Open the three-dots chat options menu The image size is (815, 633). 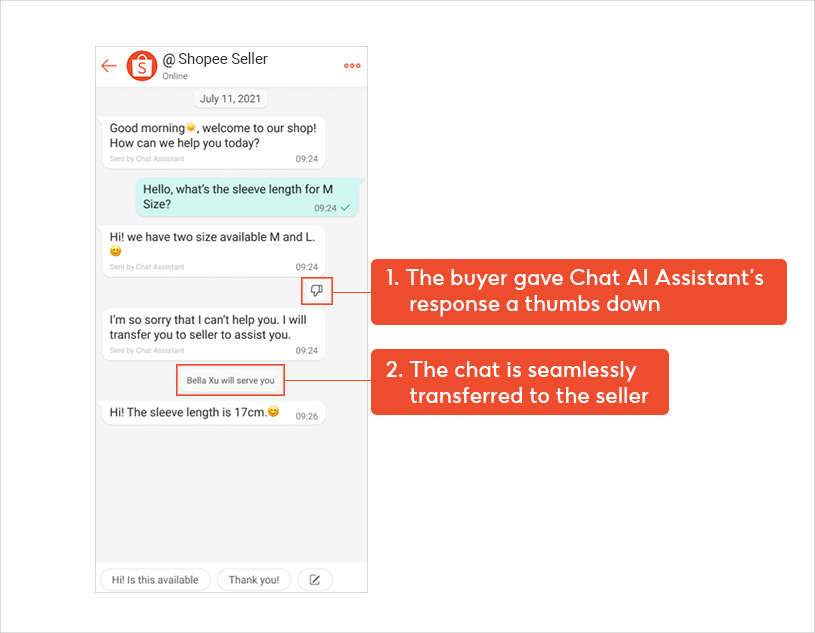coord(352,65)
